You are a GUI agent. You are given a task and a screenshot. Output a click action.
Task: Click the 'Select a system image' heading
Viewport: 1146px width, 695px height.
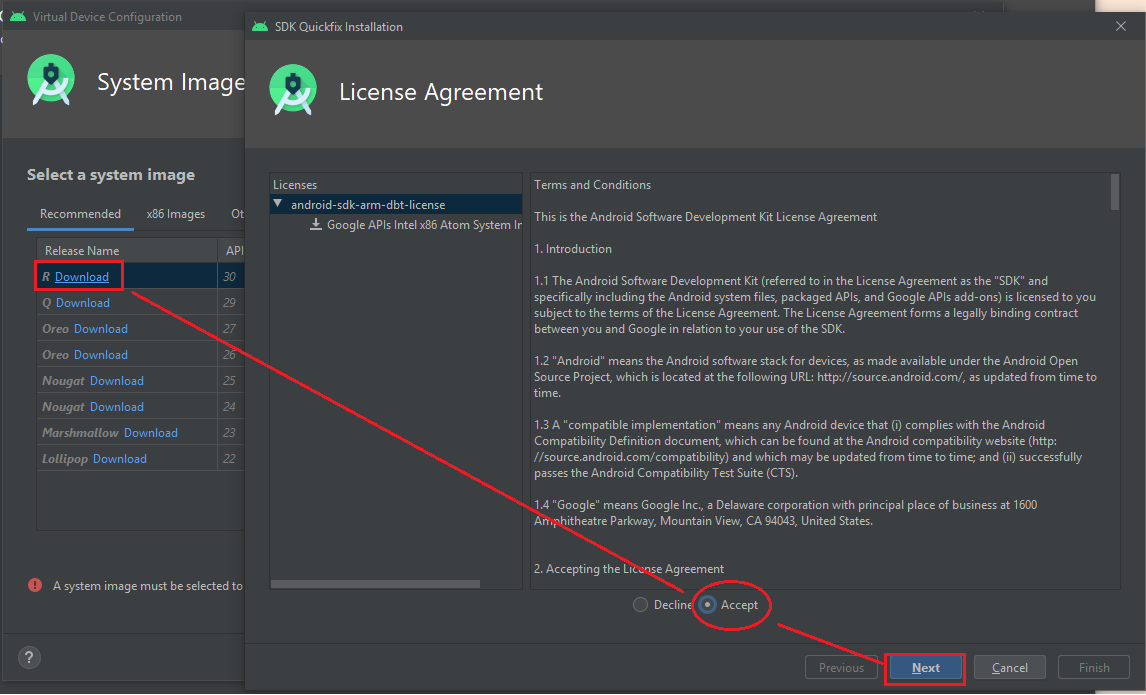coord(111,175)
